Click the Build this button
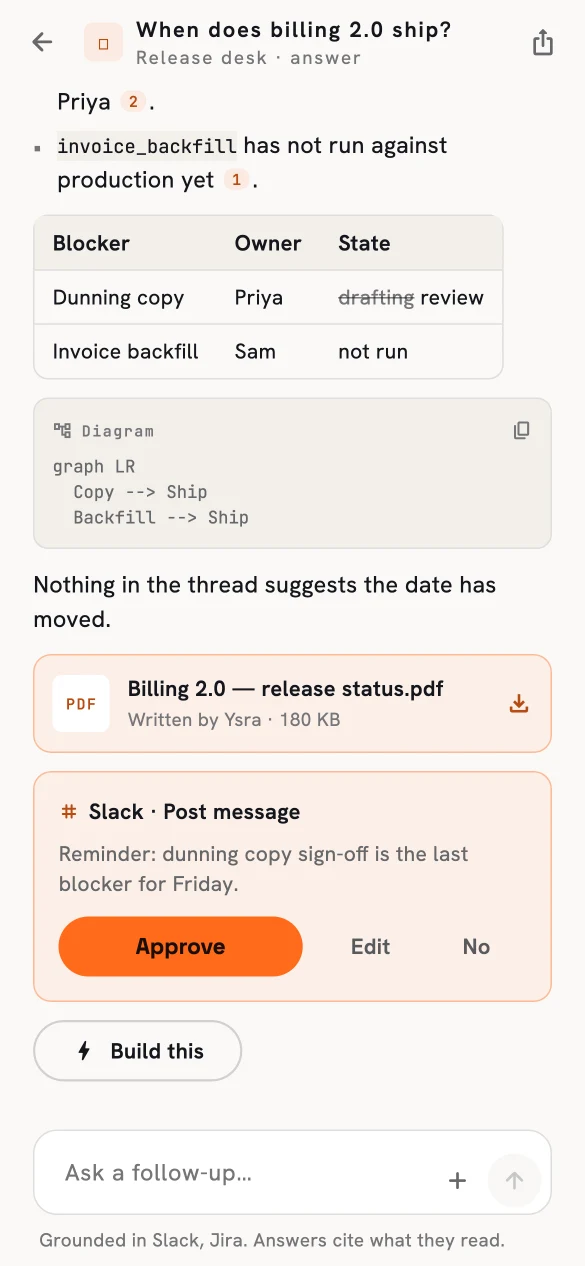585x1266 pixels. click(x=138, y=1051)
